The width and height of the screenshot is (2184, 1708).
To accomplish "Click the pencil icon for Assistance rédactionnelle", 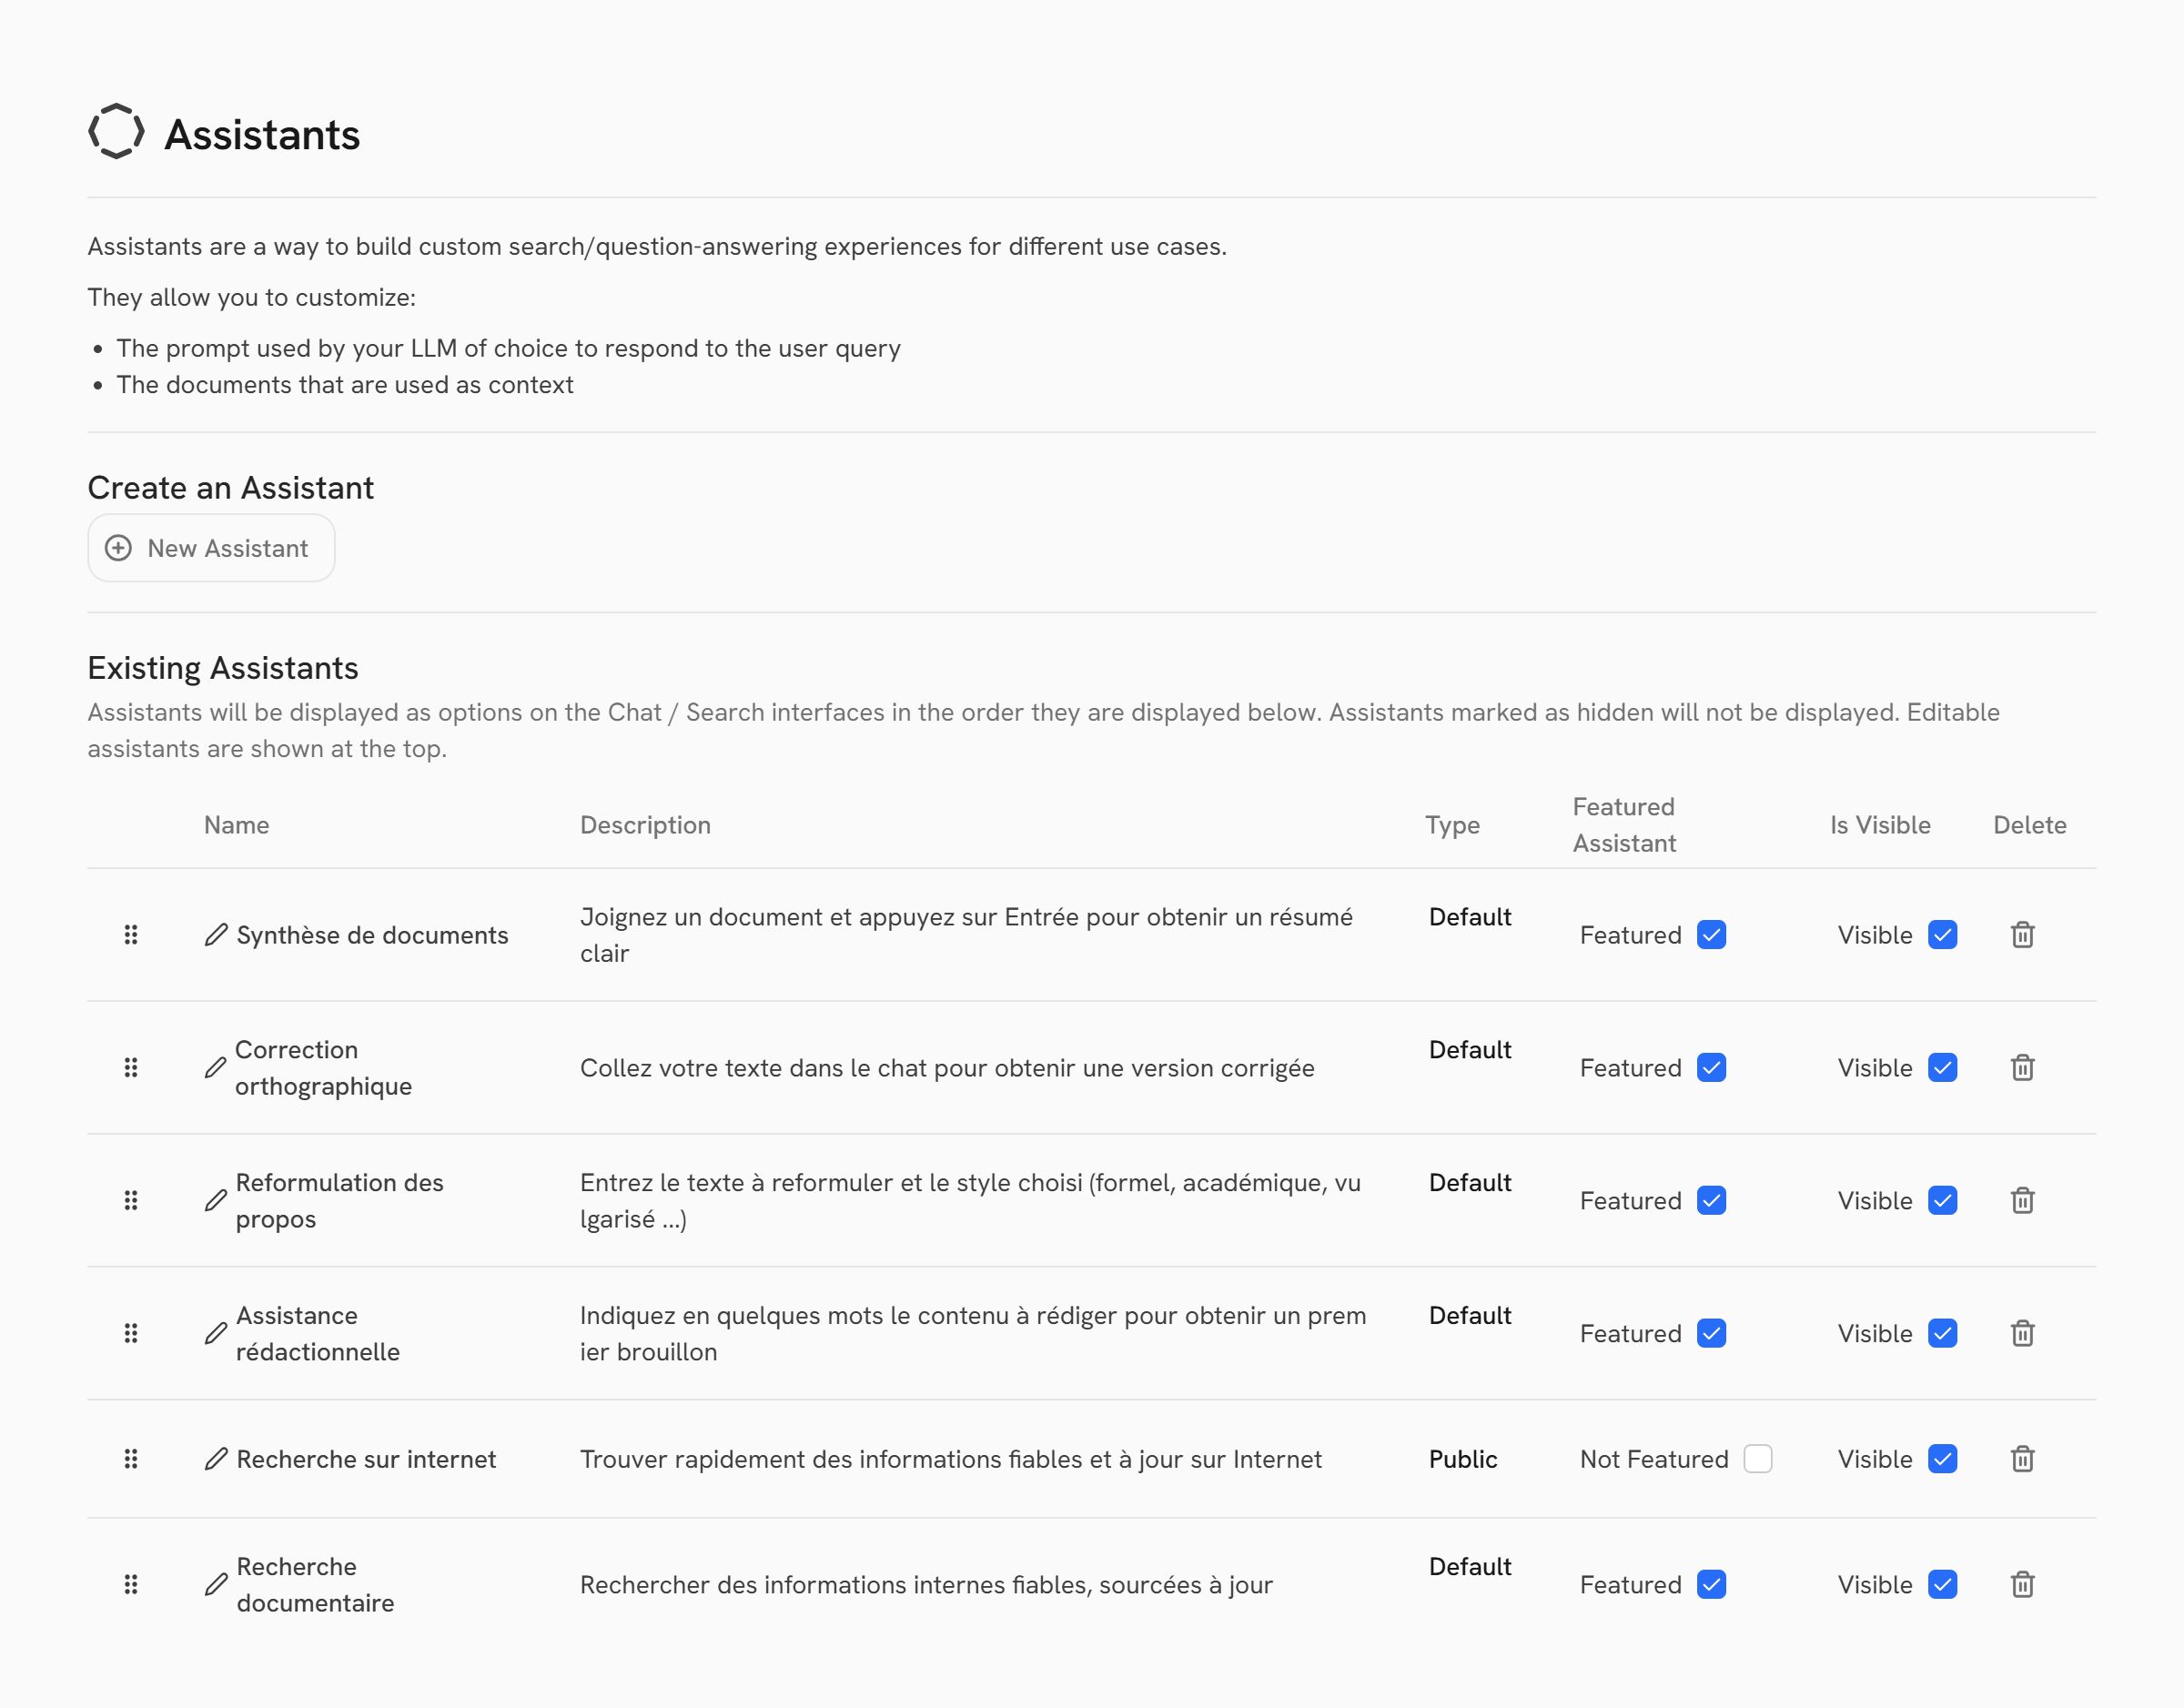I will [x=215, y=1334].
